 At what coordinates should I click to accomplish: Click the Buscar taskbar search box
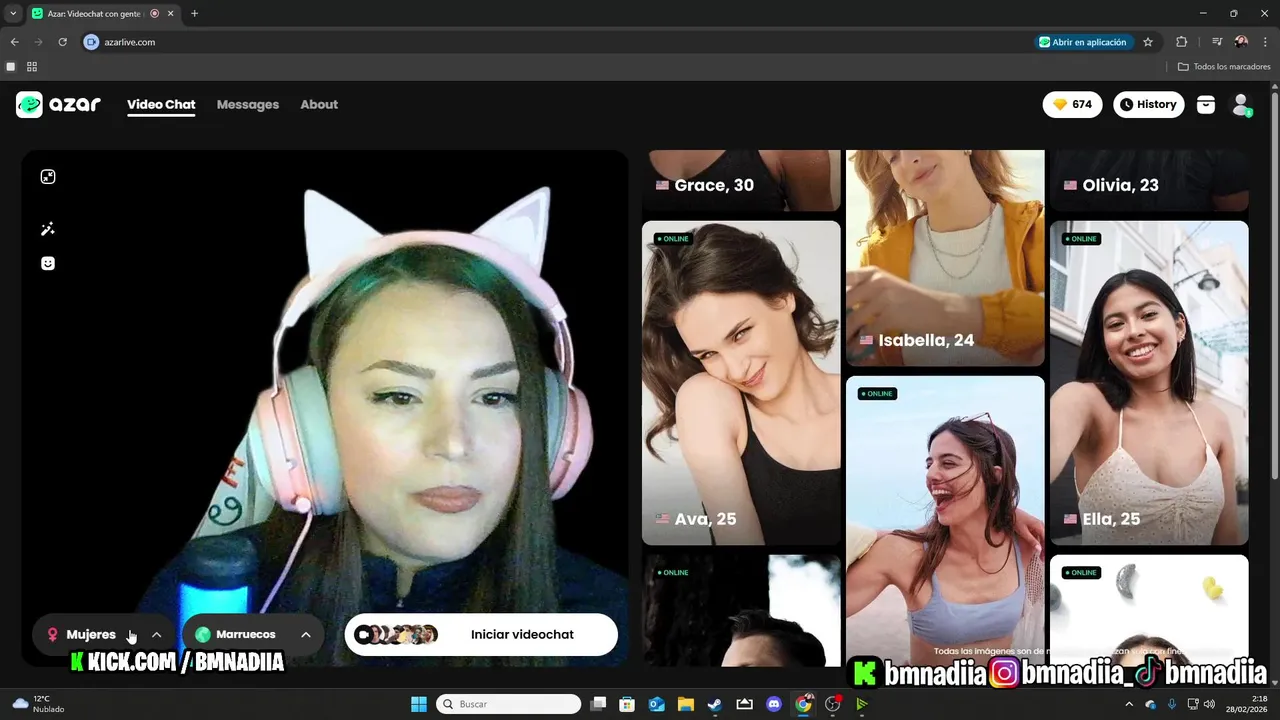(x=509, y=704)
